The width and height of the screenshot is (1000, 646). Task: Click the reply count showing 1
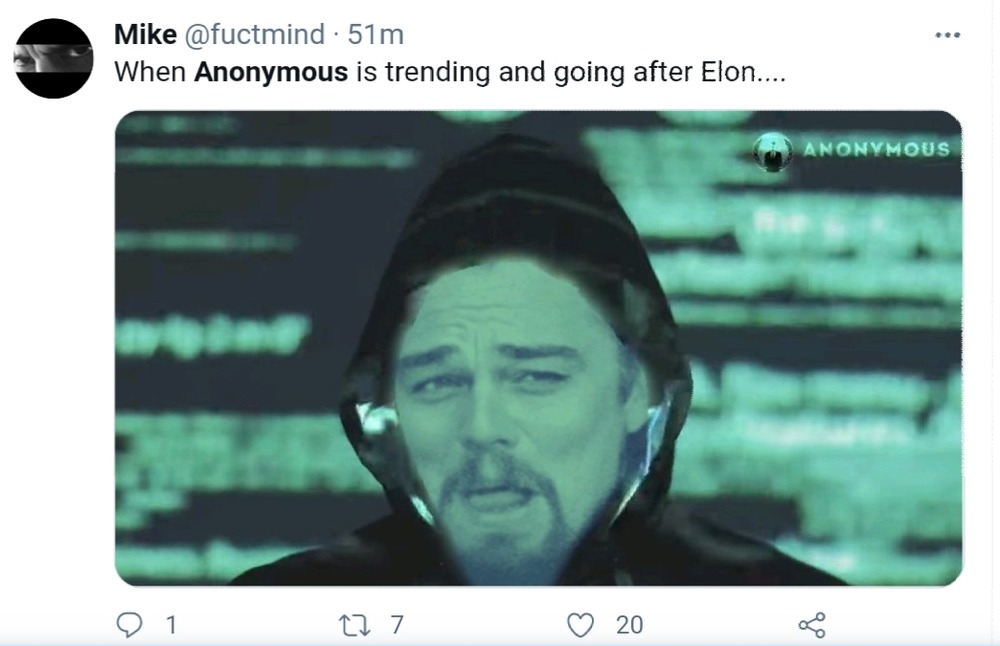coord(170,625)
